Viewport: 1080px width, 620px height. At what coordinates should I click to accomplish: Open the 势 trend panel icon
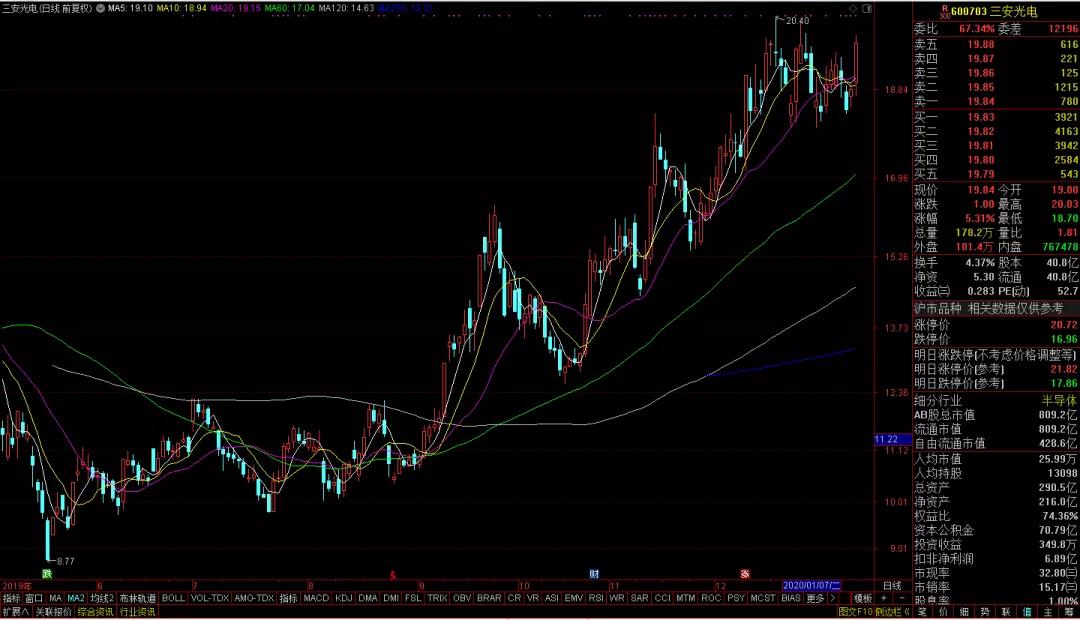tap(984, 611)
